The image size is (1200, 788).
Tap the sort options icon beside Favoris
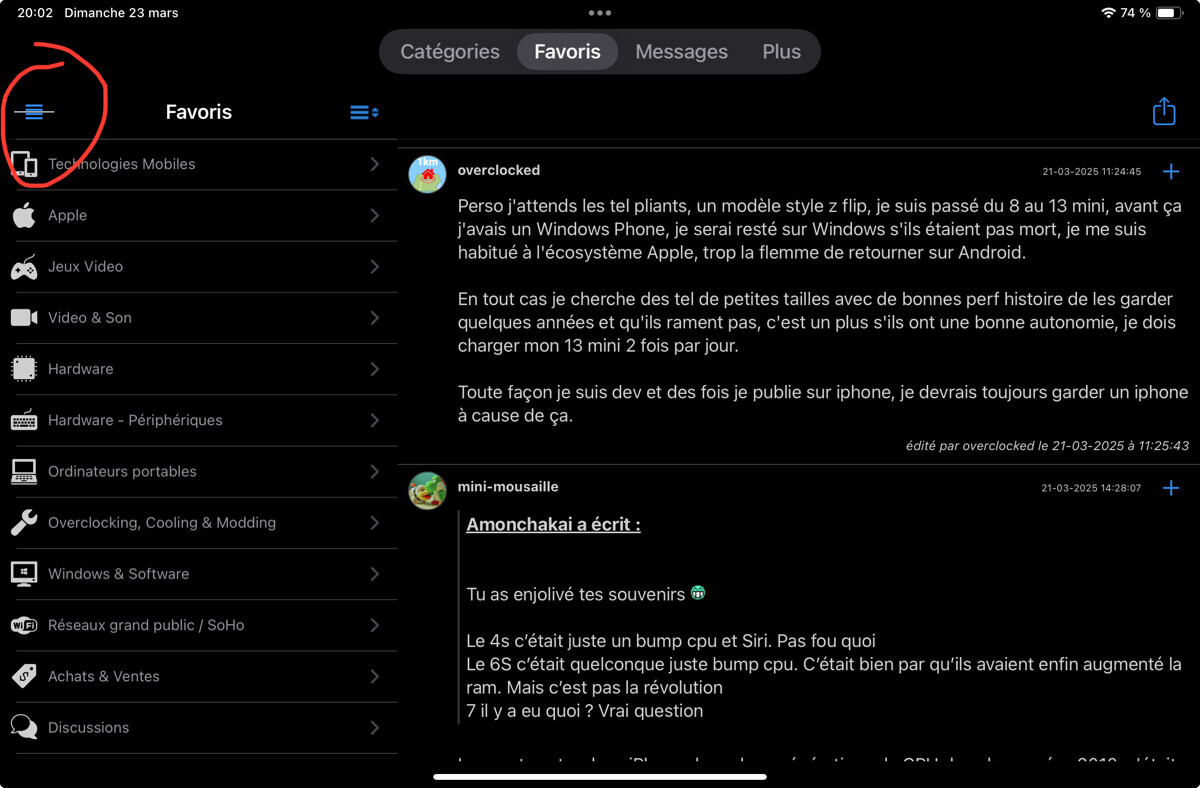pyautogui.click(x=363, y=112)
